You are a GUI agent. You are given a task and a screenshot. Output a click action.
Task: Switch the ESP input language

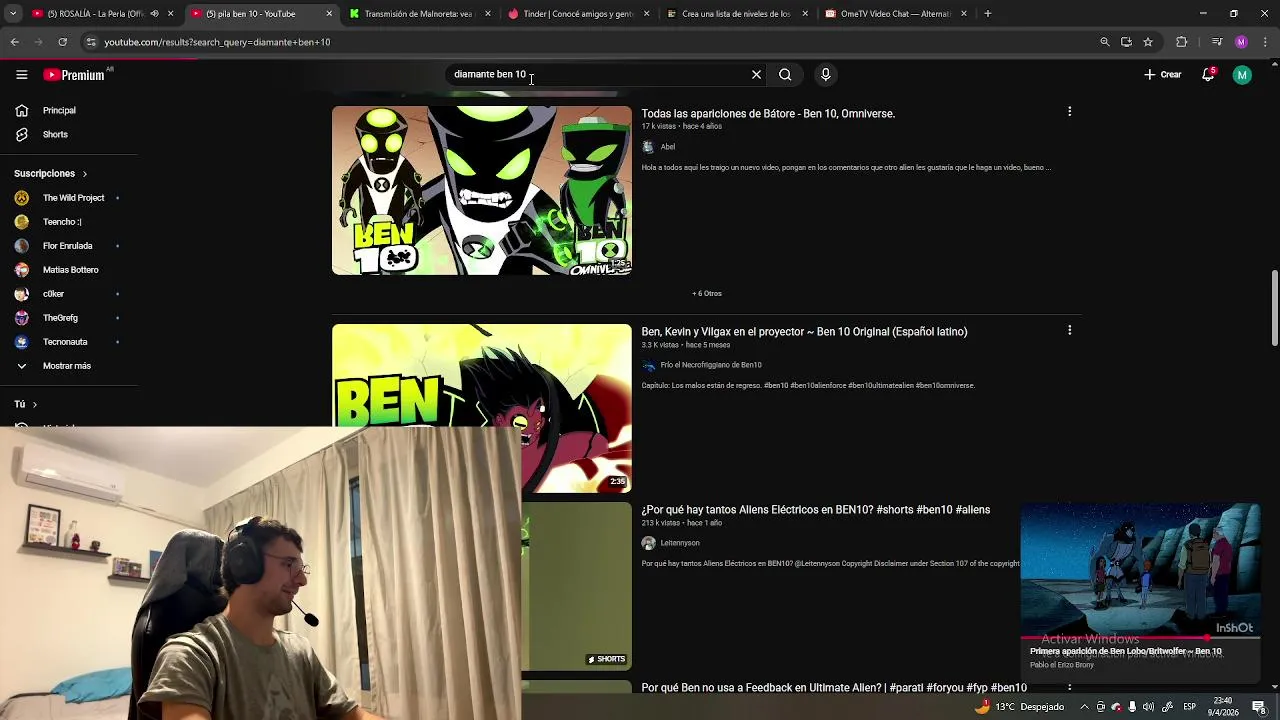coord(1190,707)
